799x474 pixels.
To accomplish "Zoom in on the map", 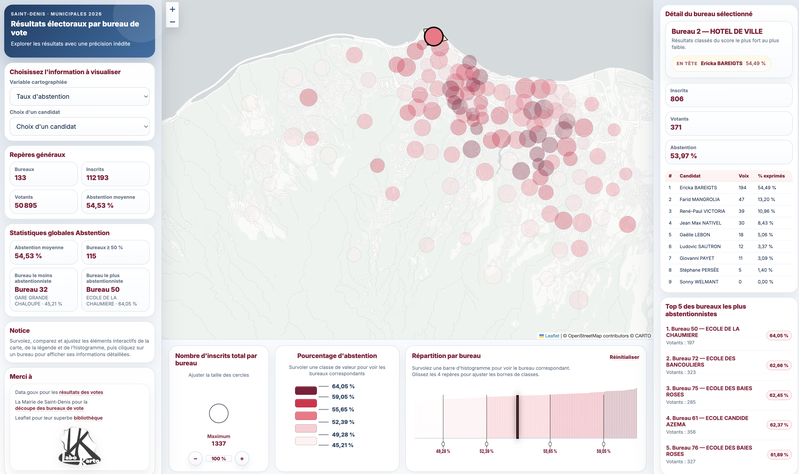I will (173, 9).
